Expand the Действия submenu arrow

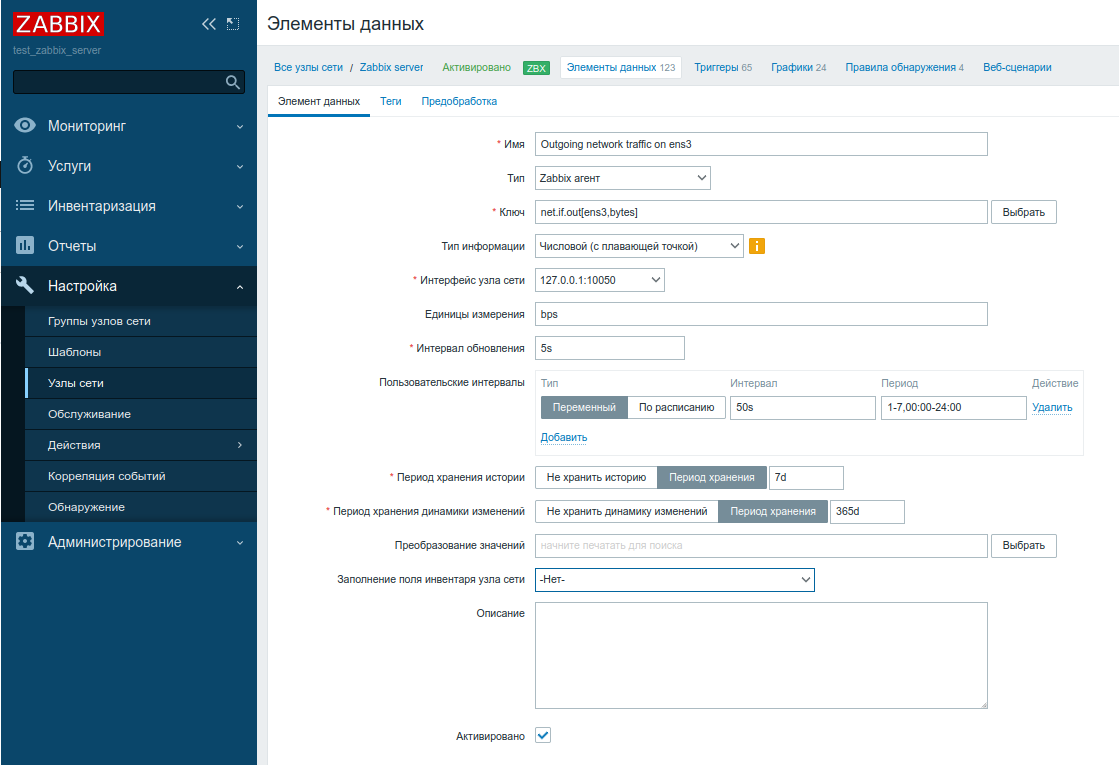coord(240,445)
